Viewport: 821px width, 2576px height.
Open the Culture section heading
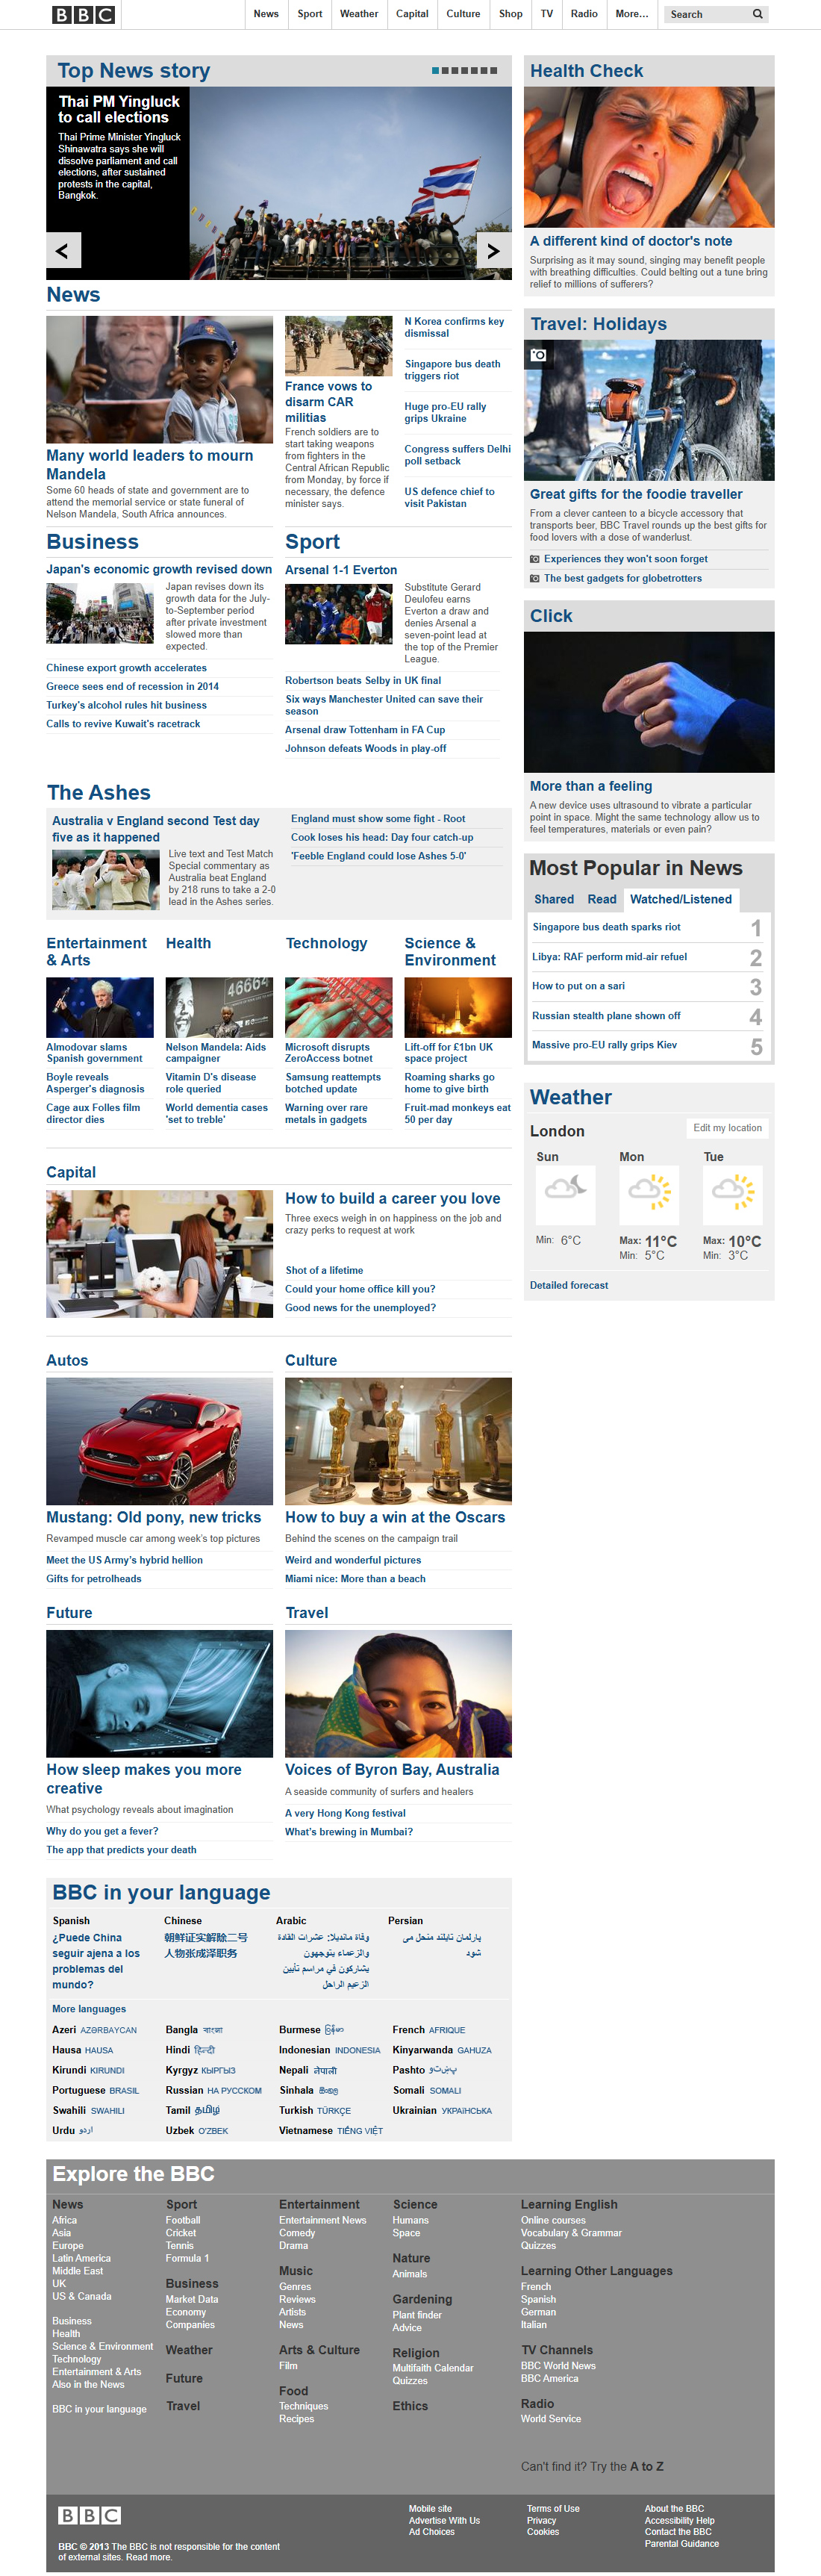[311, 1360]
